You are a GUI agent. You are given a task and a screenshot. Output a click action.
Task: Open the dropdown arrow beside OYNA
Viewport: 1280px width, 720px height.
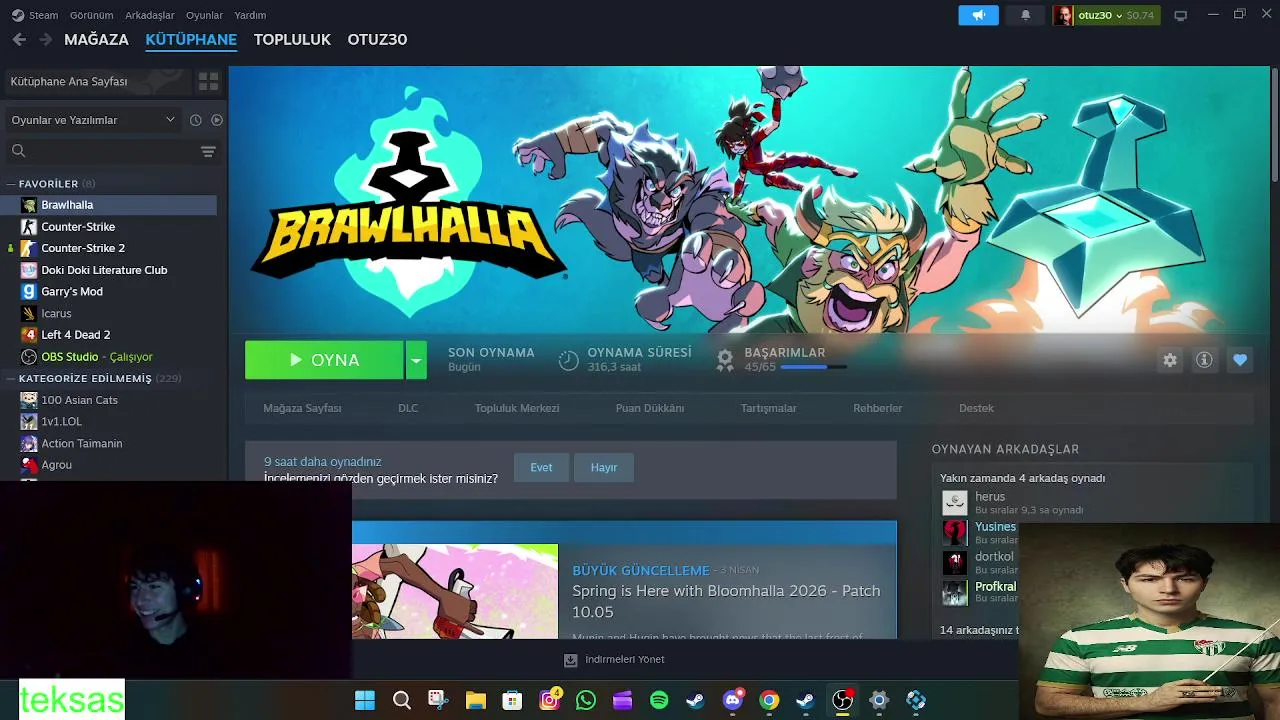416,360
